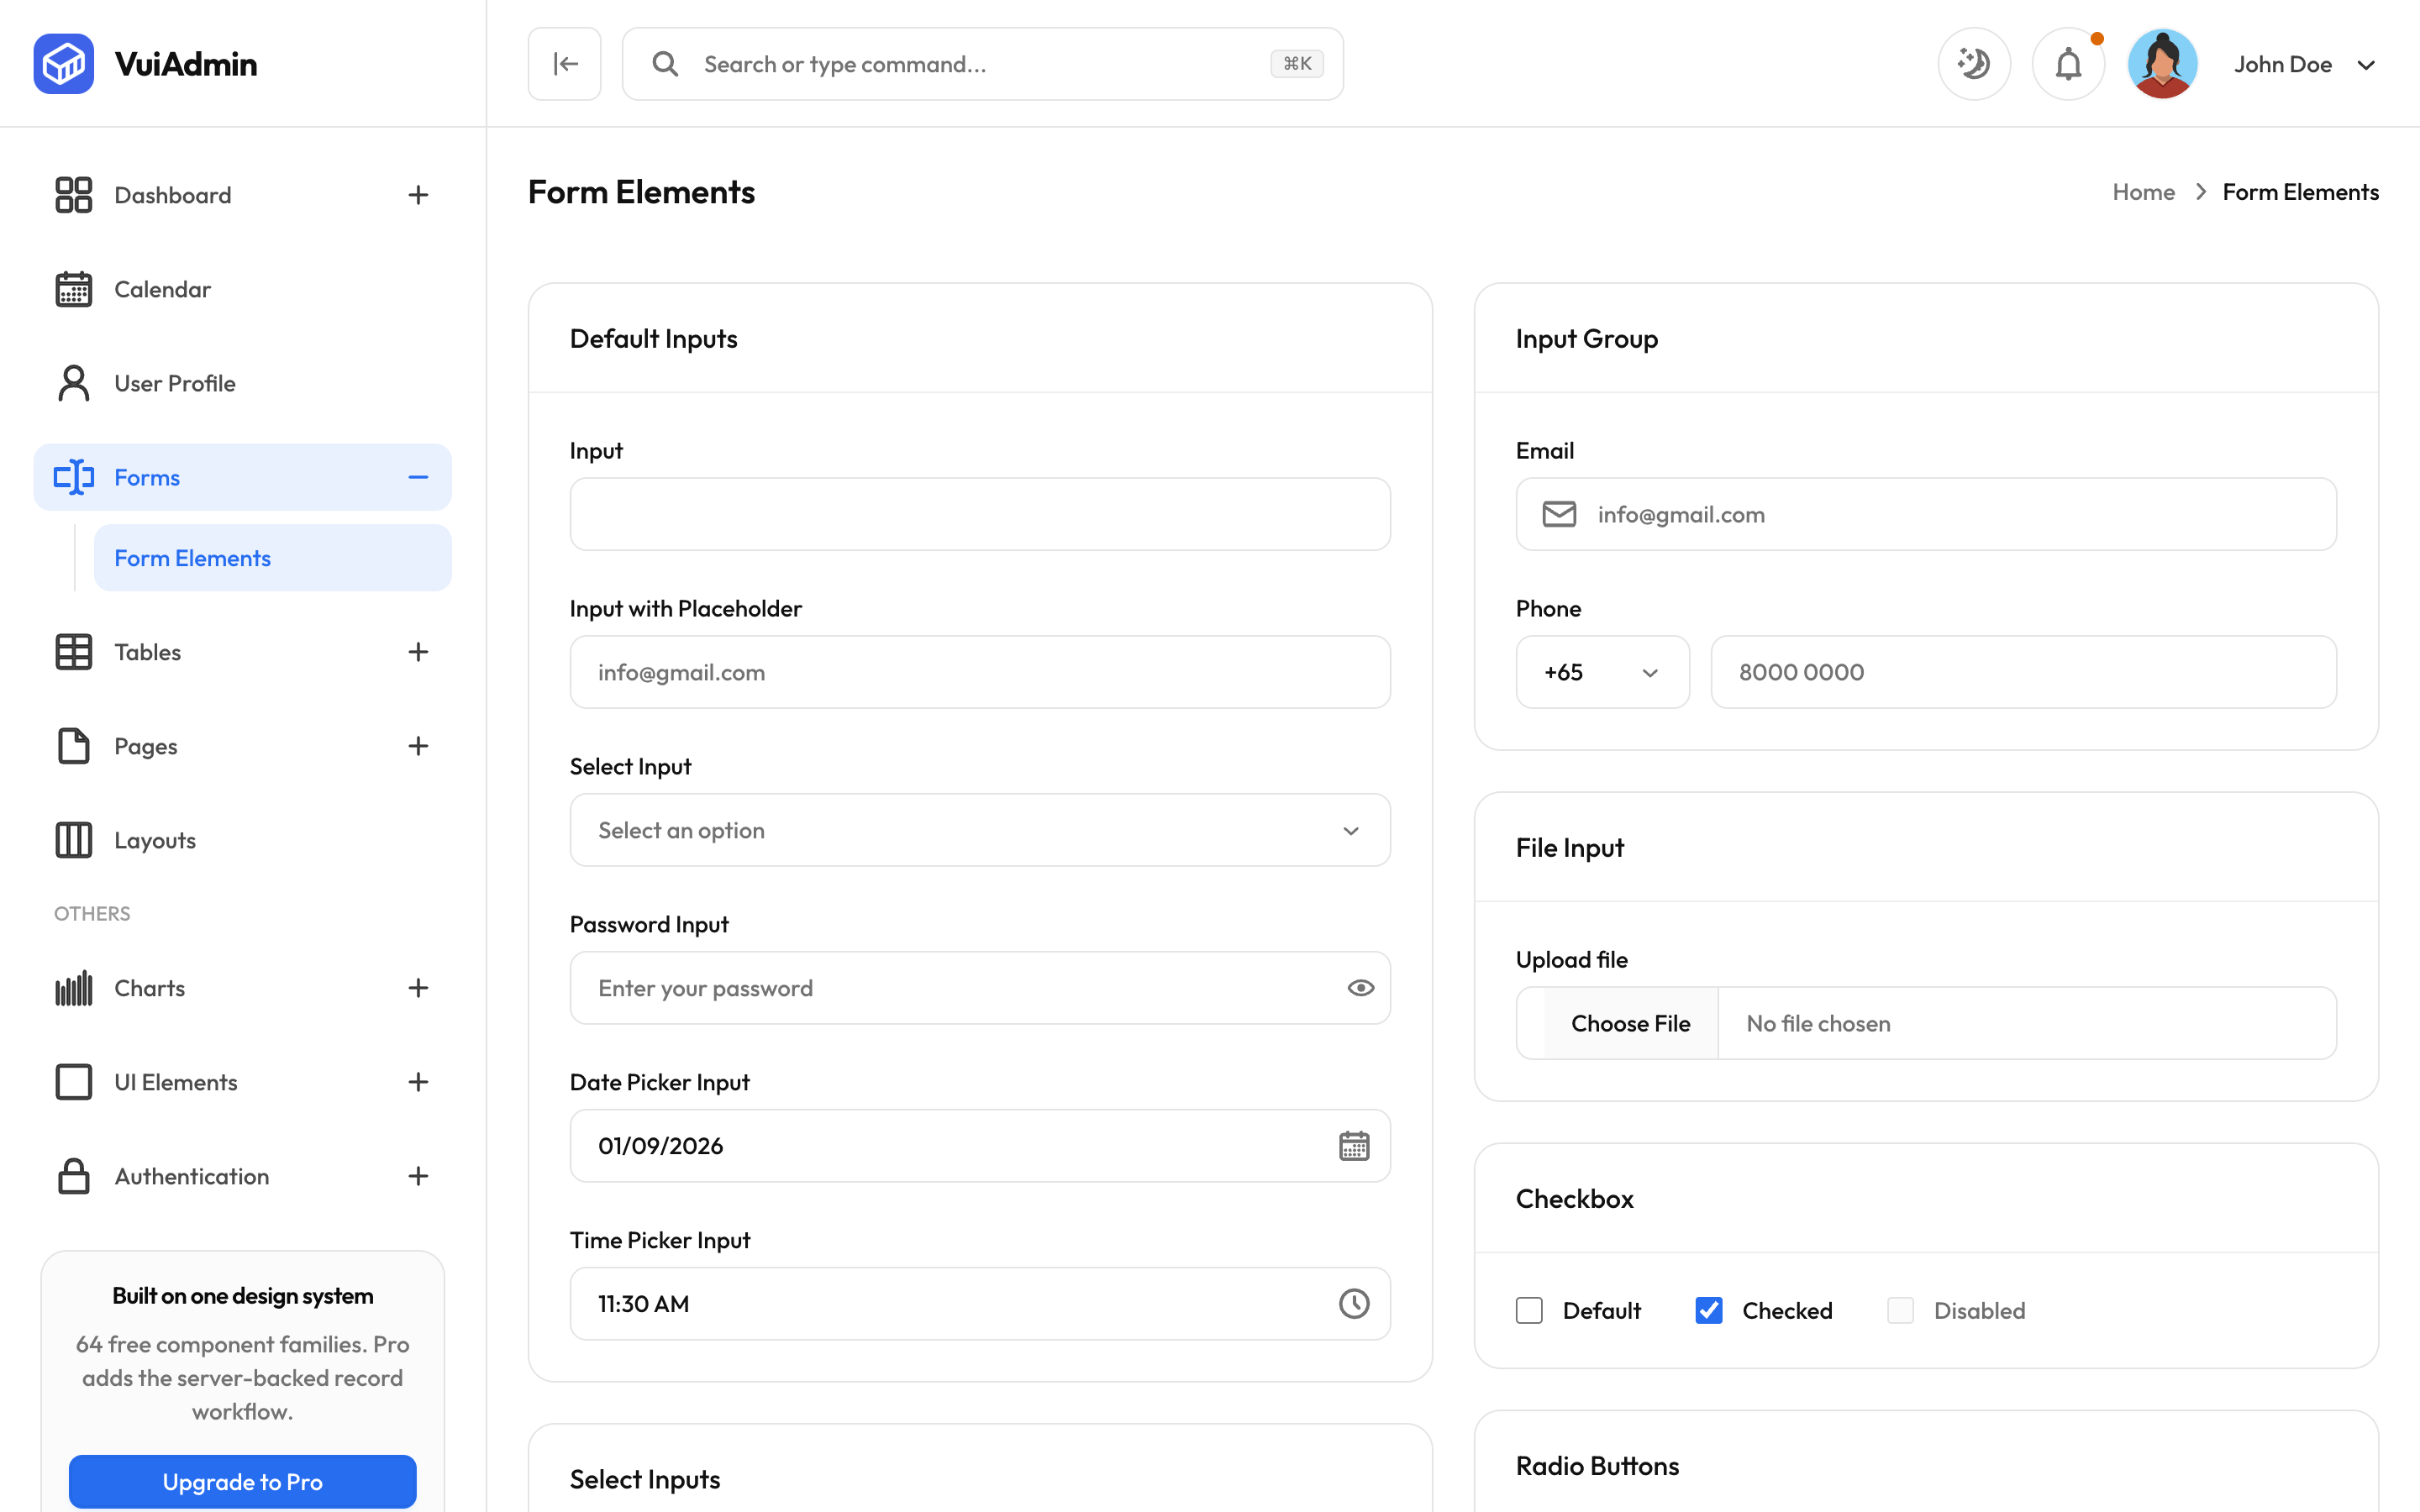Click the John Doe username
Screen dimensions: 2420x1512
click(2282, 64)
